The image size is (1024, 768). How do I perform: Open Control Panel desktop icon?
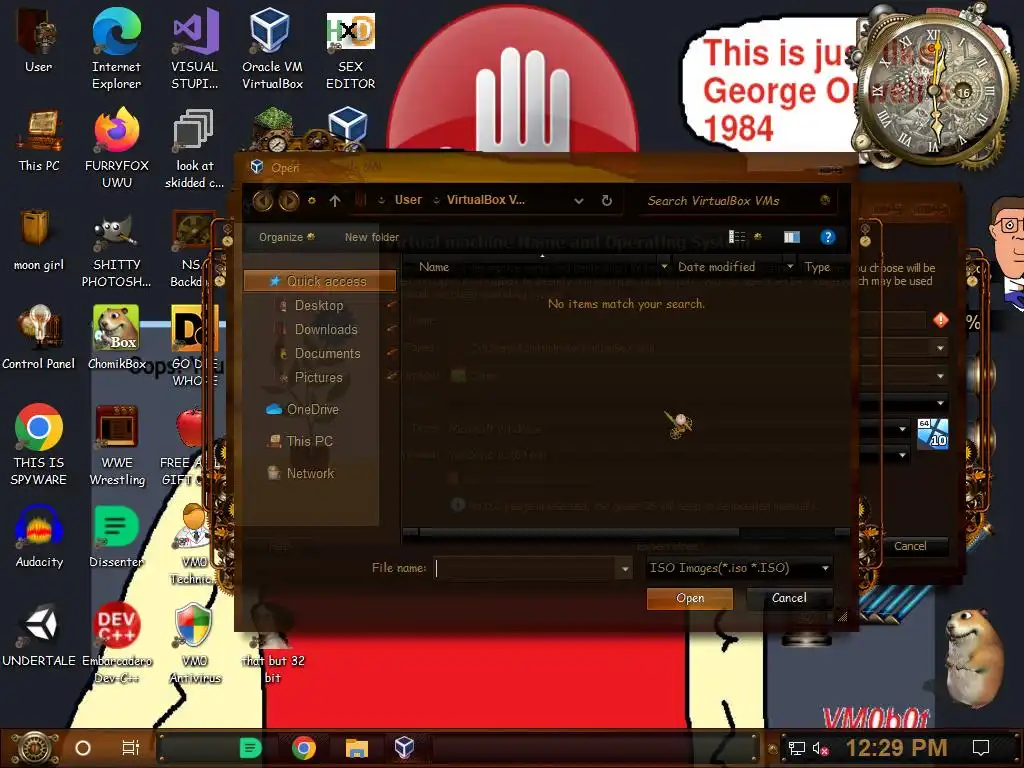[39, 338]
